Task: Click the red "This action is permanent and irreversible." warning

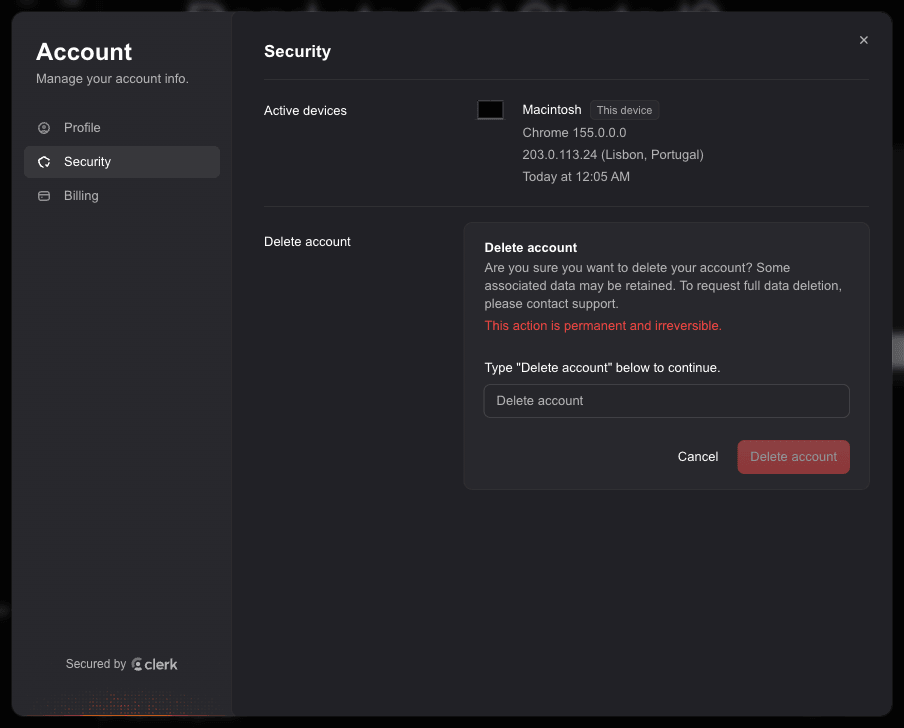Action: pyautogui.click(x=602, y=326)
